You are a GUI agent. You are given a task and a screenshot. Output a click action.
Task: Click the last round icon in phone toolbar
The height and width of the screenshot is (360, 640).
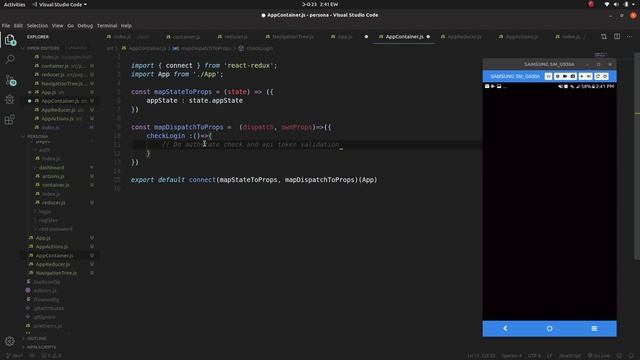(605, 76)
